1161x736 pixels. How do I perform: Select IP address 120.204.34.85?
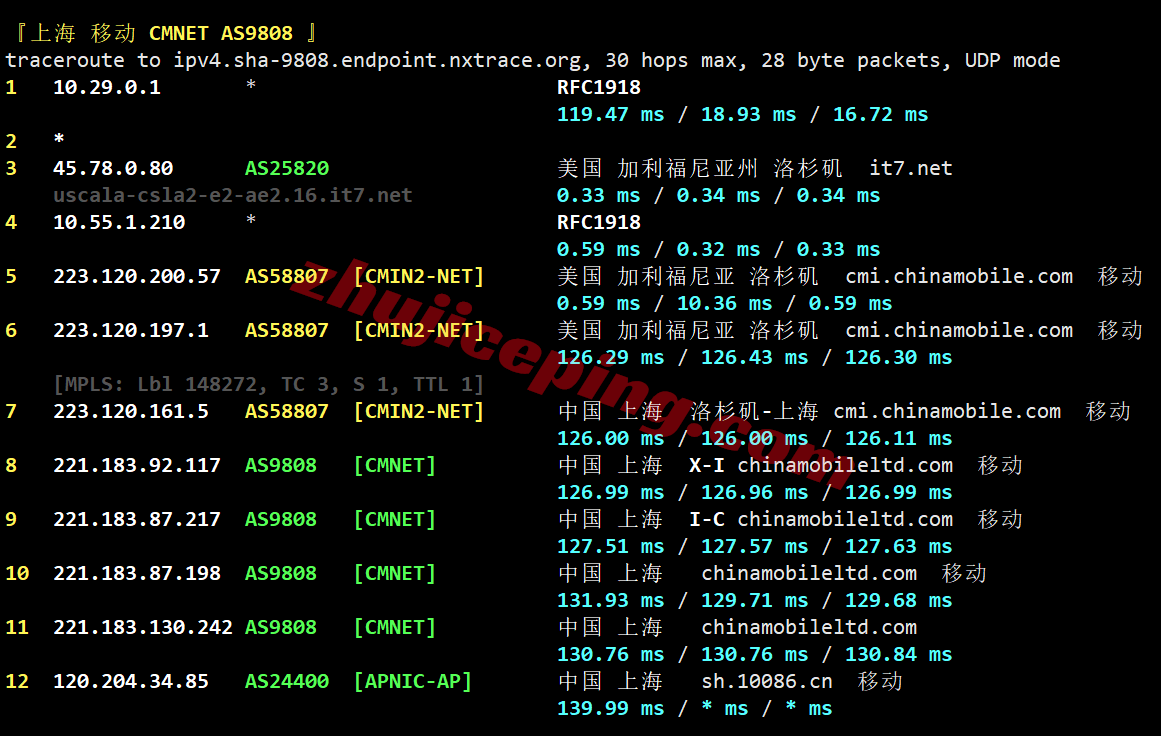(x=130, y=681)
